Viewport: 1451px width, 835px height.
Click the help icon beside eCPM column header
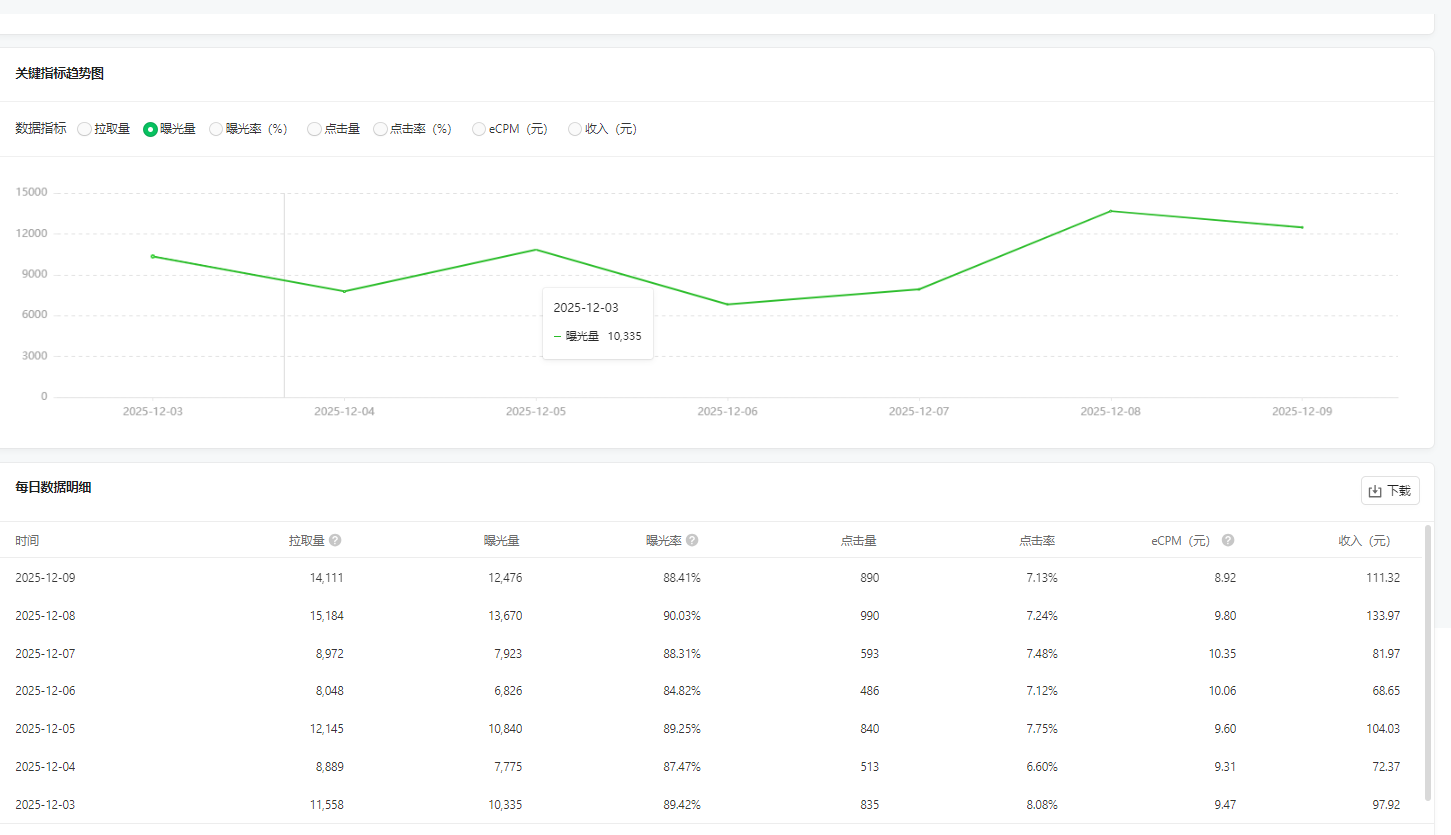coord(1228,540)
